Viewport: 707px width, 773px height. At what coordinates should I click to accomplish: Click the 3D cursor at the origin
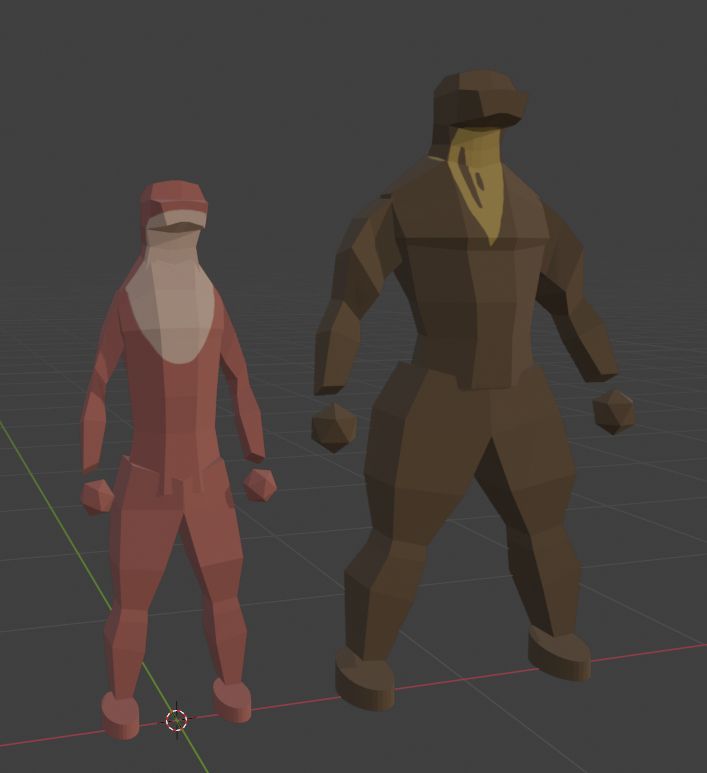click(x=177, y=720)
